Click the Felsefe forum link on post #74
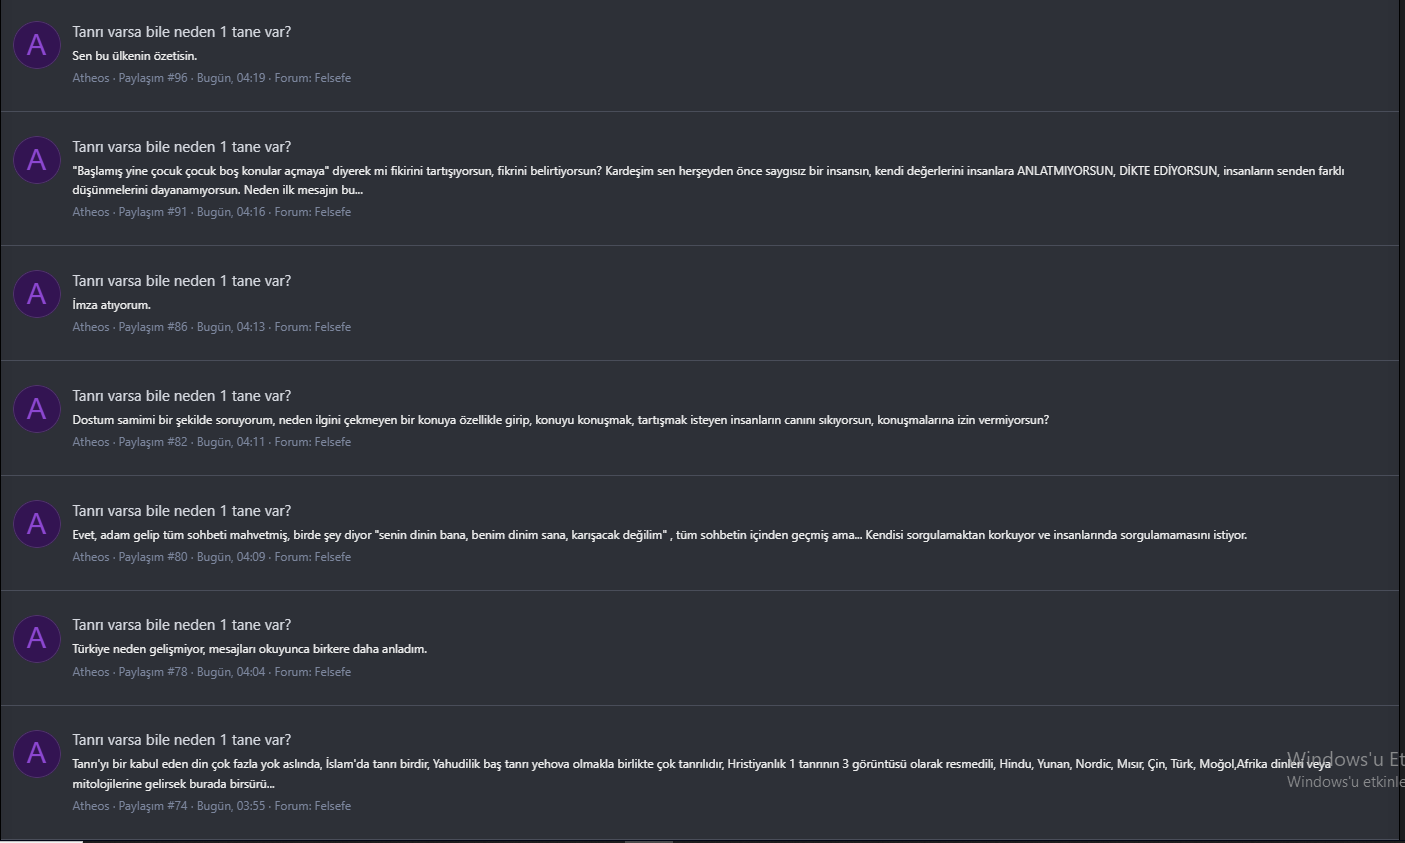The height and width of the screenshot is (843, 1405). coord(332,806)
